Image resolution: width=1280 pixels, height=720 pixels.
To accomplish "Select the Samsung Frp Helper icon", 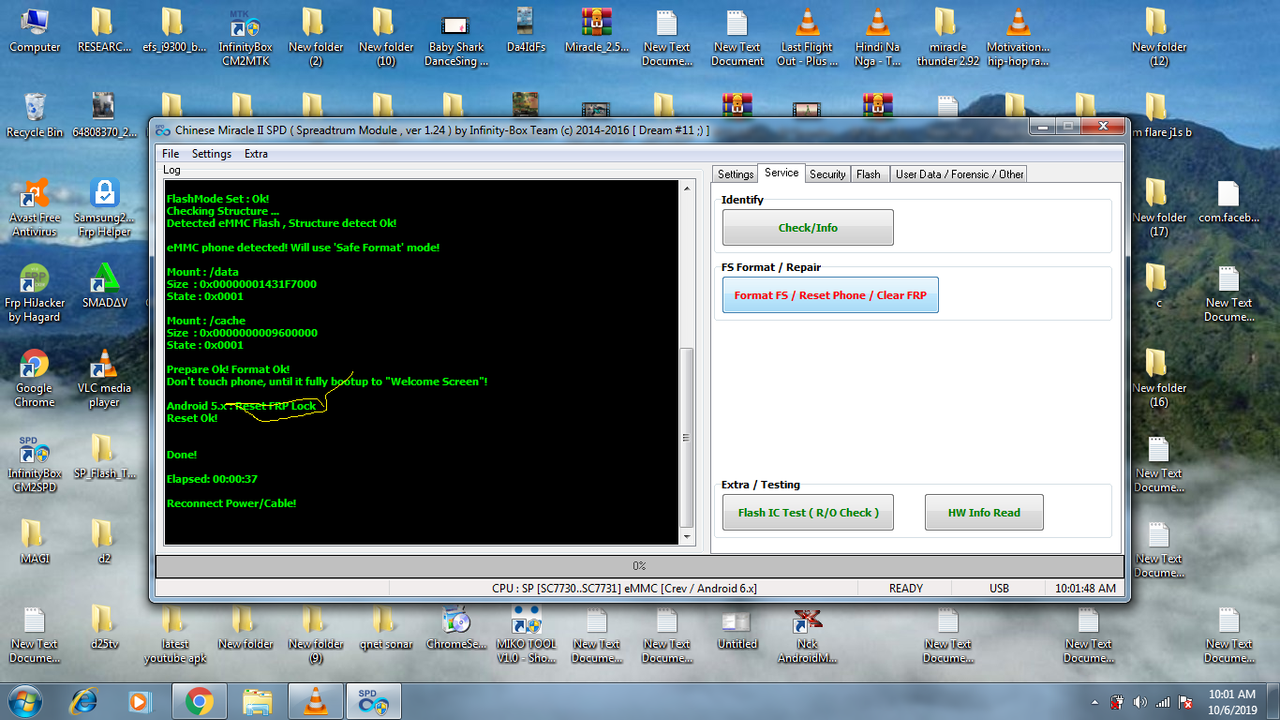I will [104, 207].
